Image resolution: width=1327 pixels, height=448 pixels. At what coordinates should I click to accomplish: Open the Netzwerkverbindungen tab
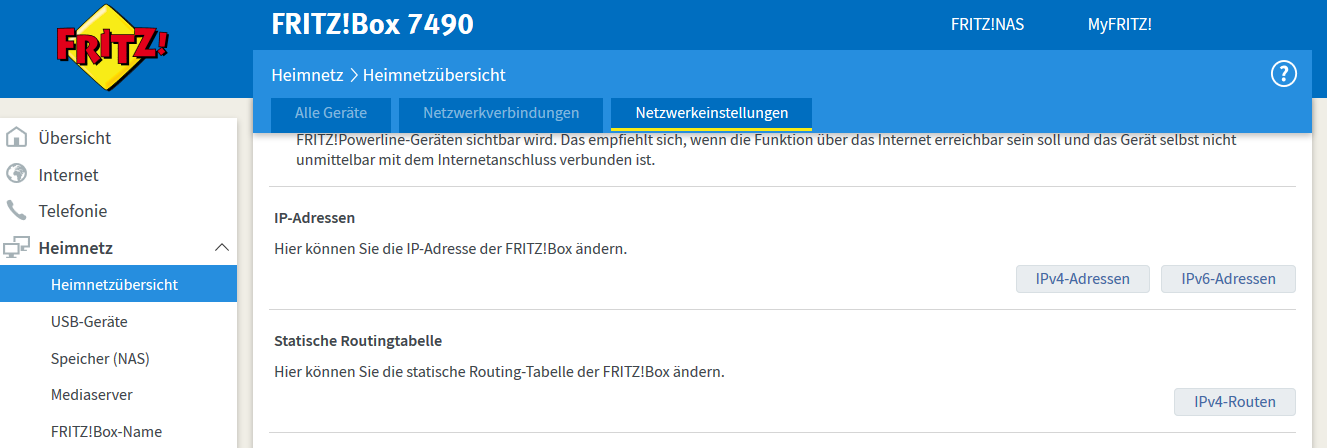[501, 113]
